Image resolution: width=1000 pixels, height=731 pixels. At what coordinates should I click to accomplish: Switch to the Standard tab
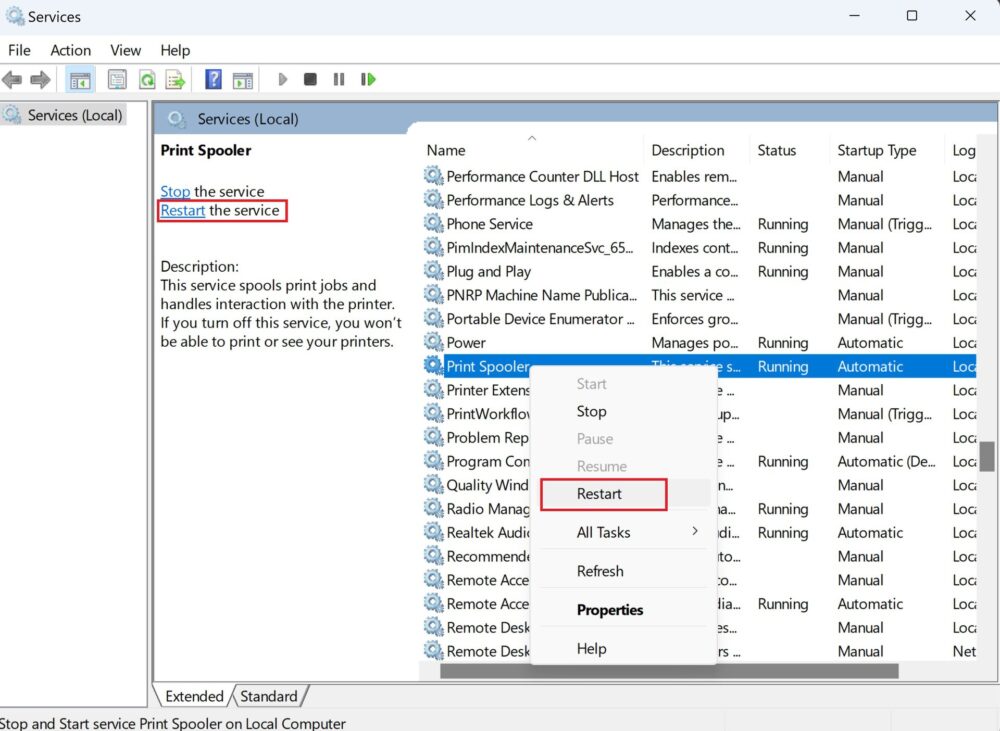click(x=269, y=696)
